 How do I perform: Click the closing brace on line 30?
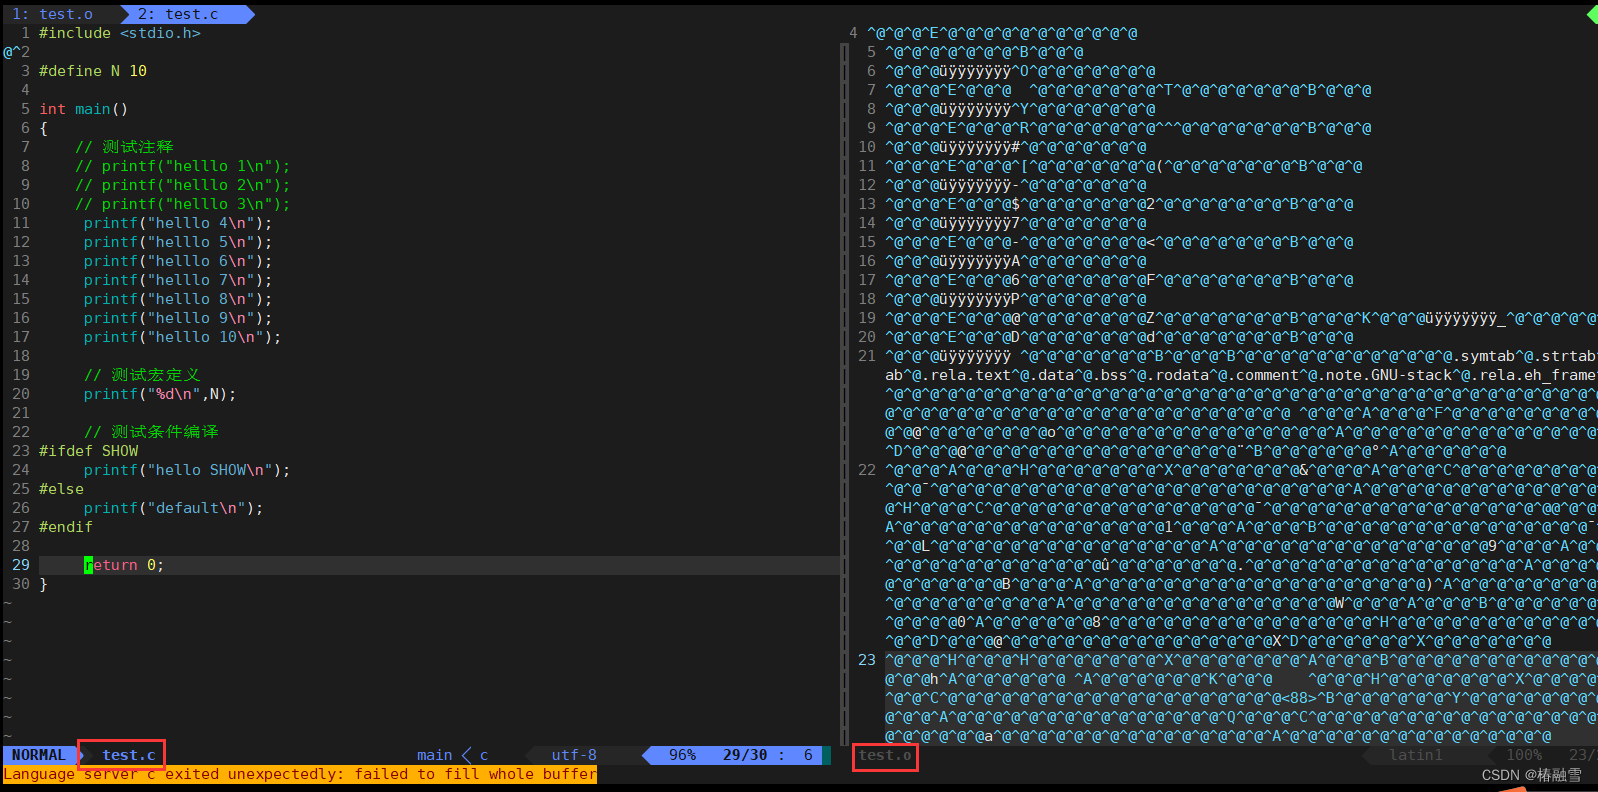[43, 584]
